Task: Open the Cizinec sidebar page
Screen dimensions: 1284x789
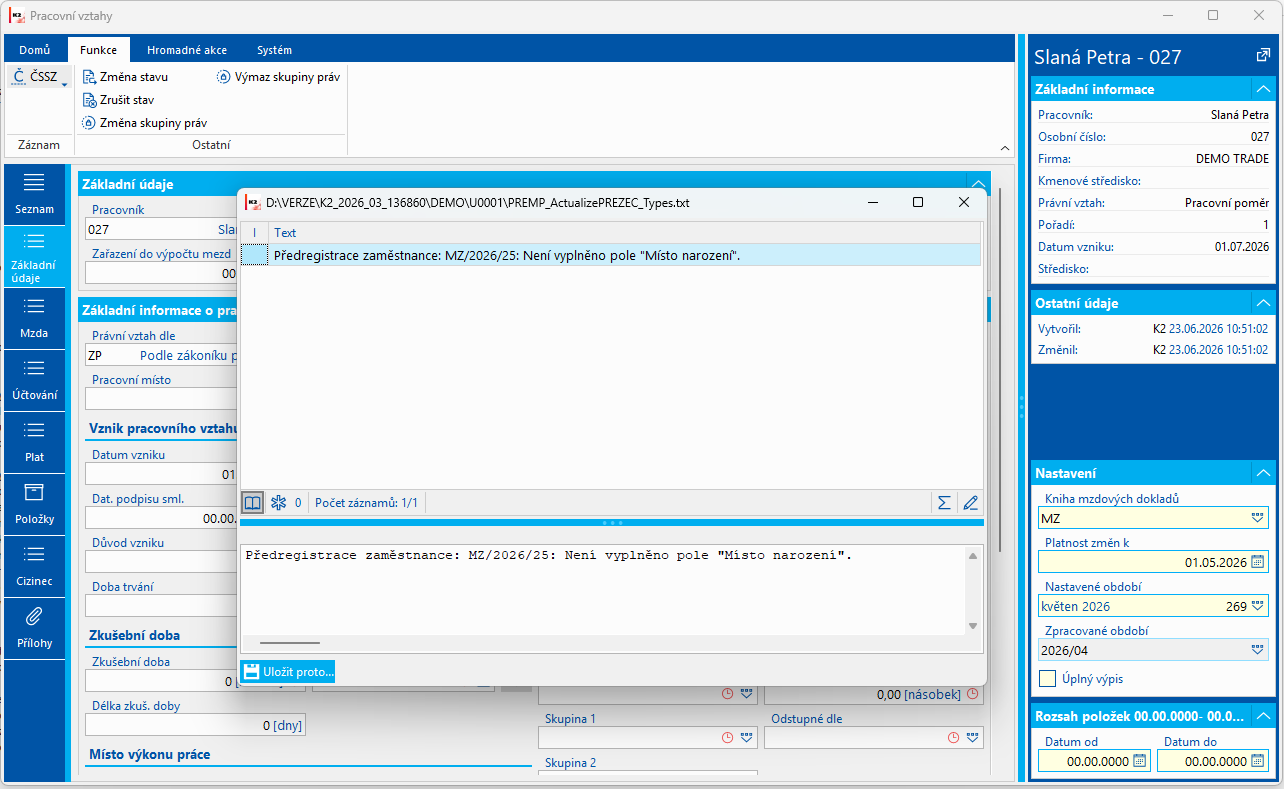Action: coord(35,566)
